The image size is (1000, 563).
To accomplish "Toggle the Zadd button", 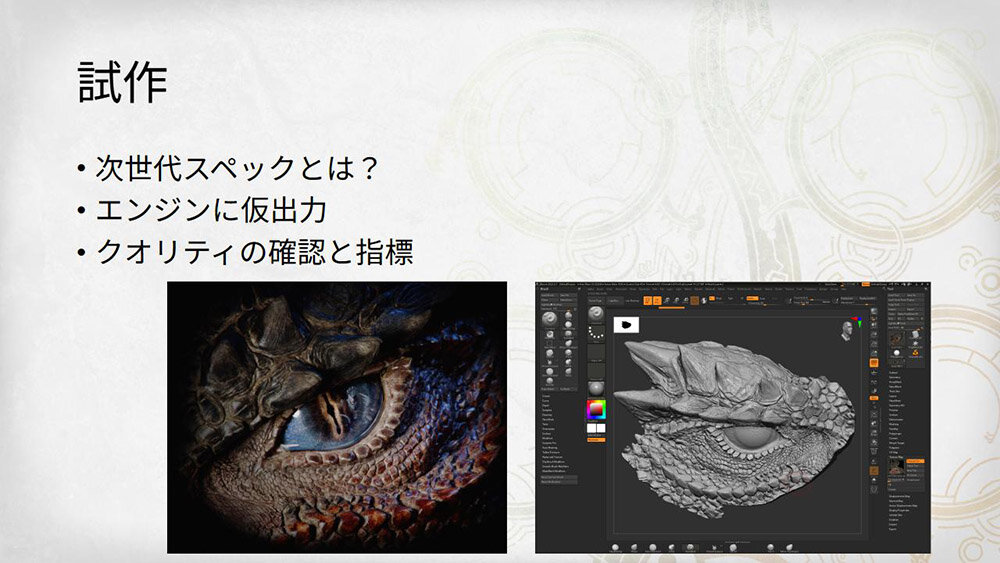I will click(x=753, y=298).
